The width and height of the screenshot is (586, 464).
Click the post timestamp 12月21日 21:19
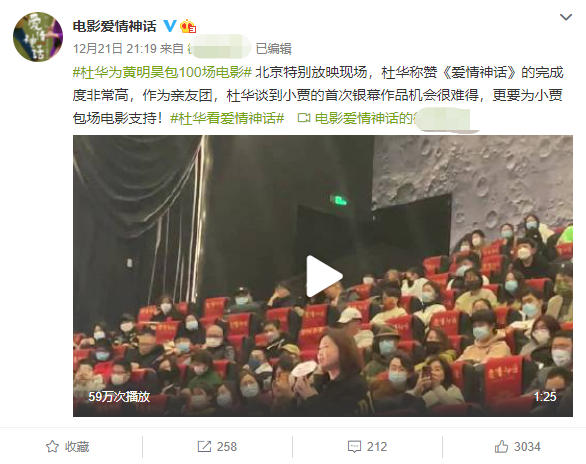(x=114, y=49)
